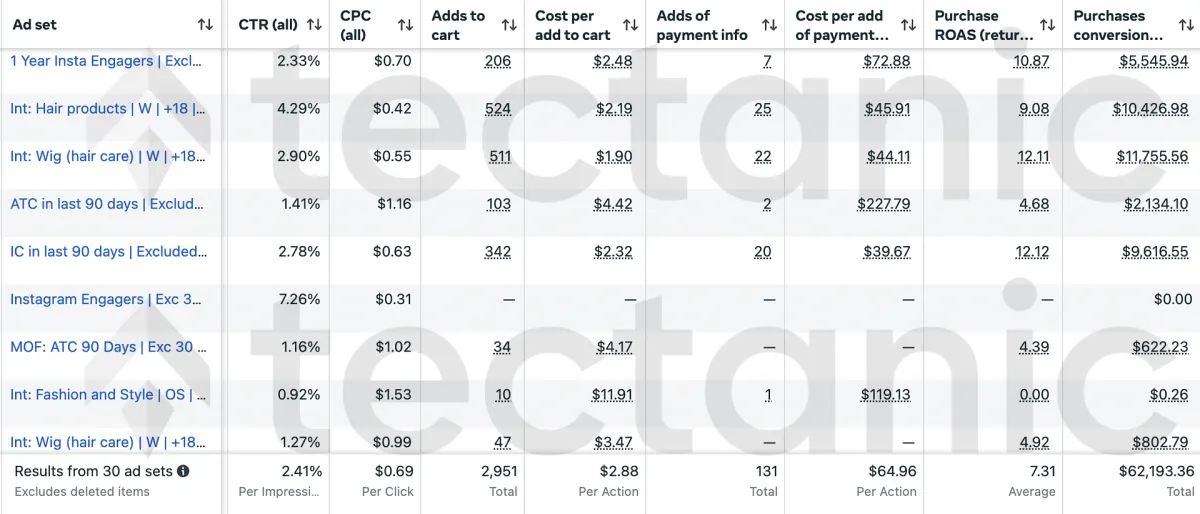The image size is (1200, 514).
Task: Sort Adds of payment info column
Action: click(x=769, y=25)
